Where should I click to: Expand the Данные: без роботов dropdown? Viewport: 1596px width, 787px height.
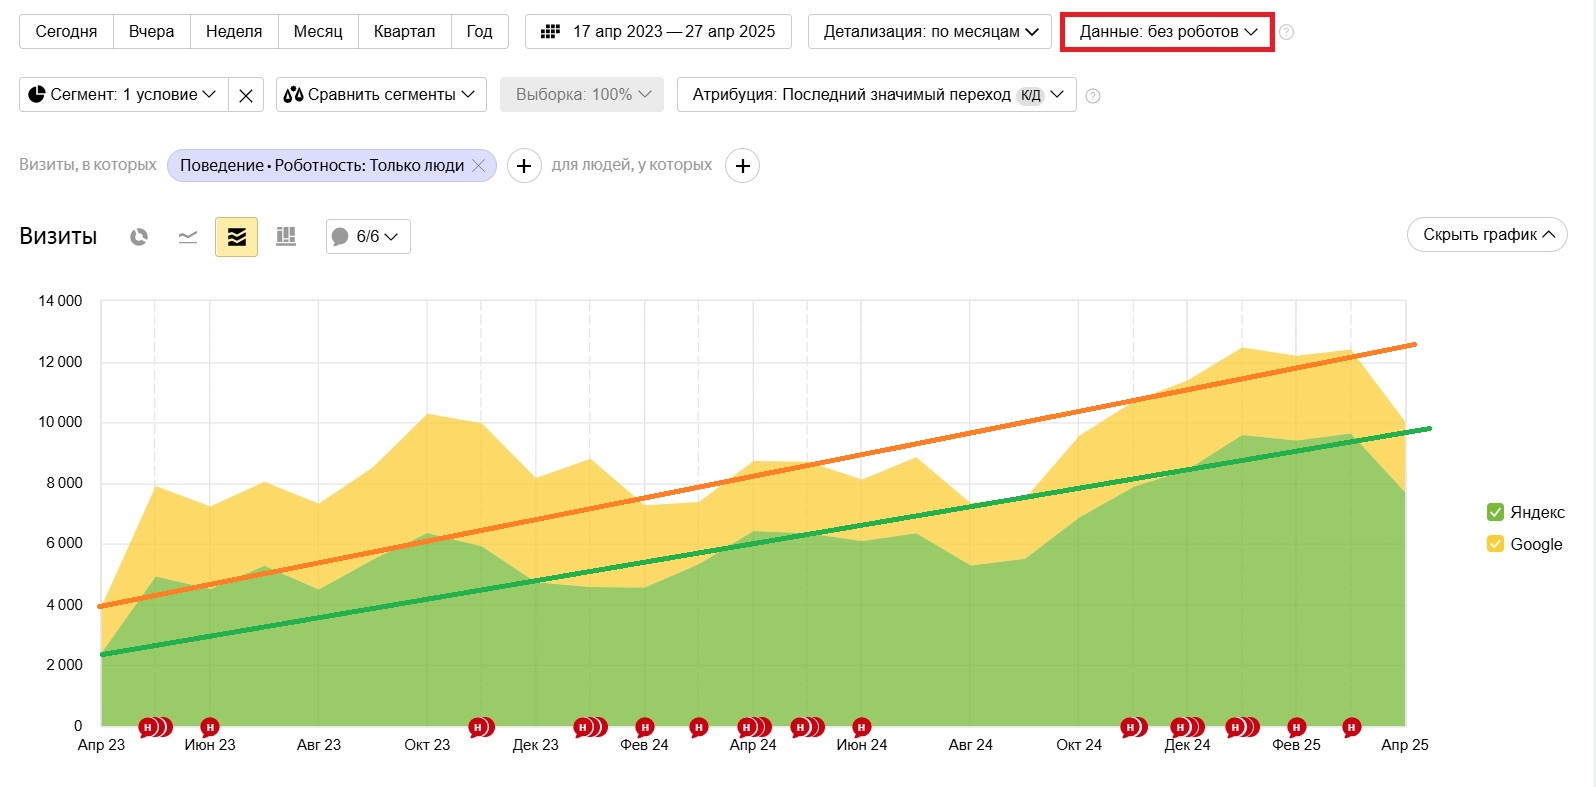pyautogui.click(x=1167, y=32)
